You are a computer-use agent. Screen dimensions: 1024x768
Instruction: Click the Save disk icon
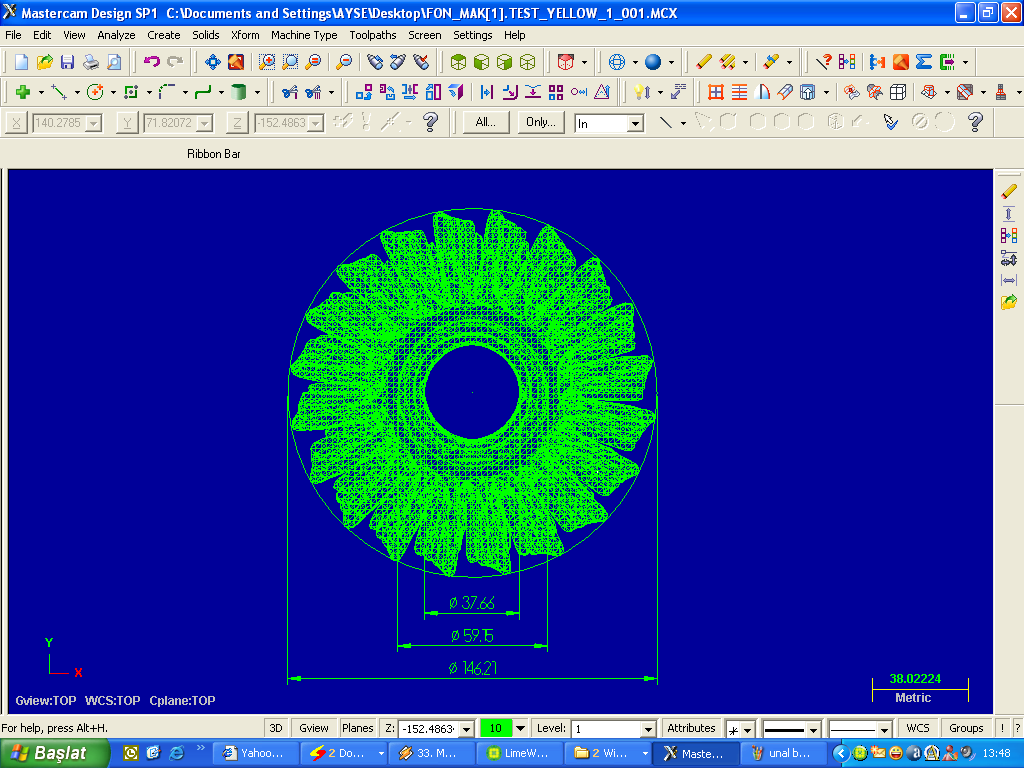point(67,62)
